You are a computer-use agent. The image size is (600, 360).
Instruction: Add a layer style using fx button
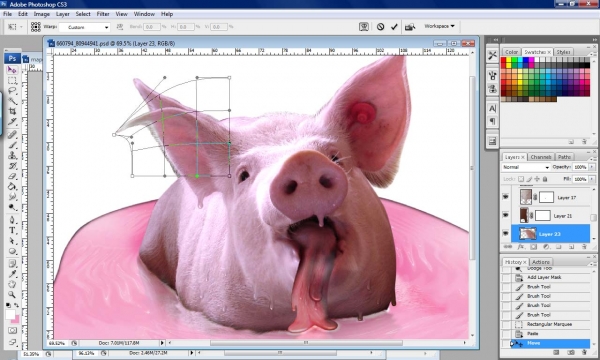(x=521, y=247)
